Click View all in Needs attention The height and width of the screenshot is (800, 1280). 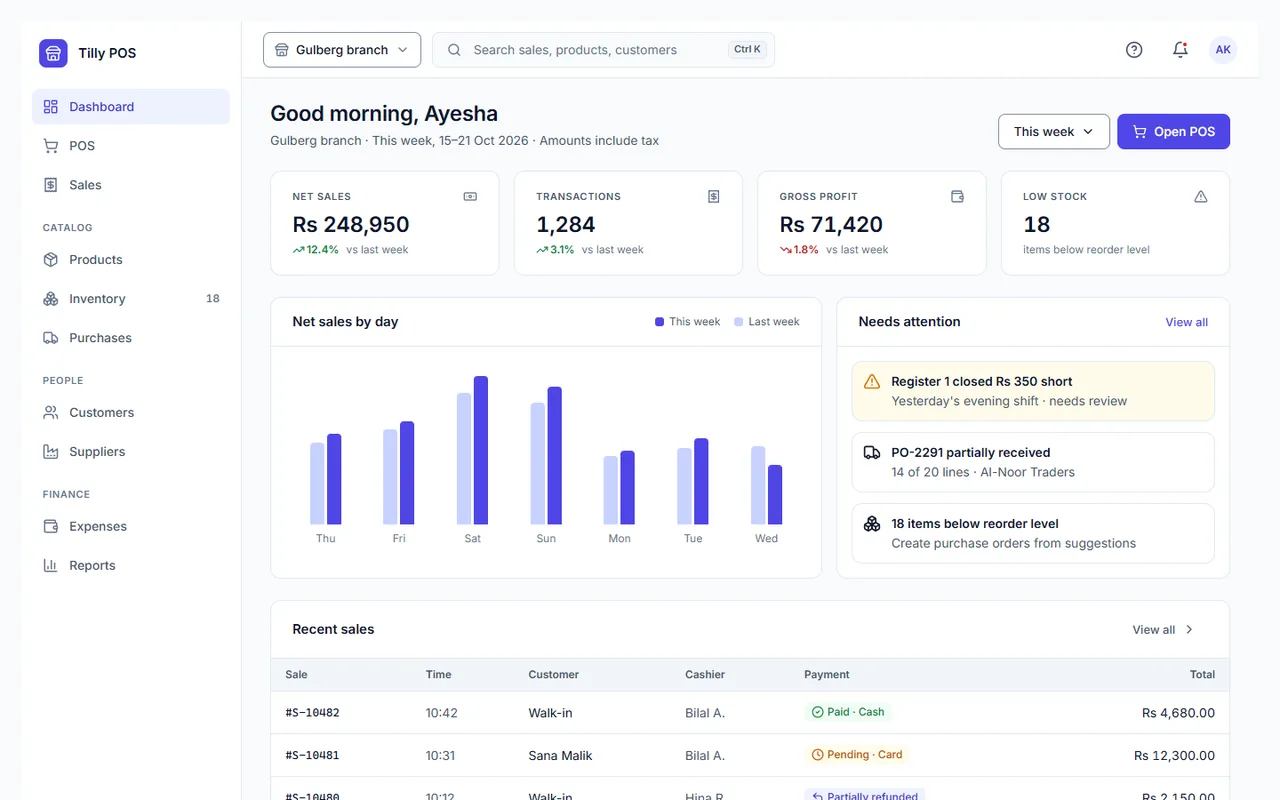[1186, 322]
